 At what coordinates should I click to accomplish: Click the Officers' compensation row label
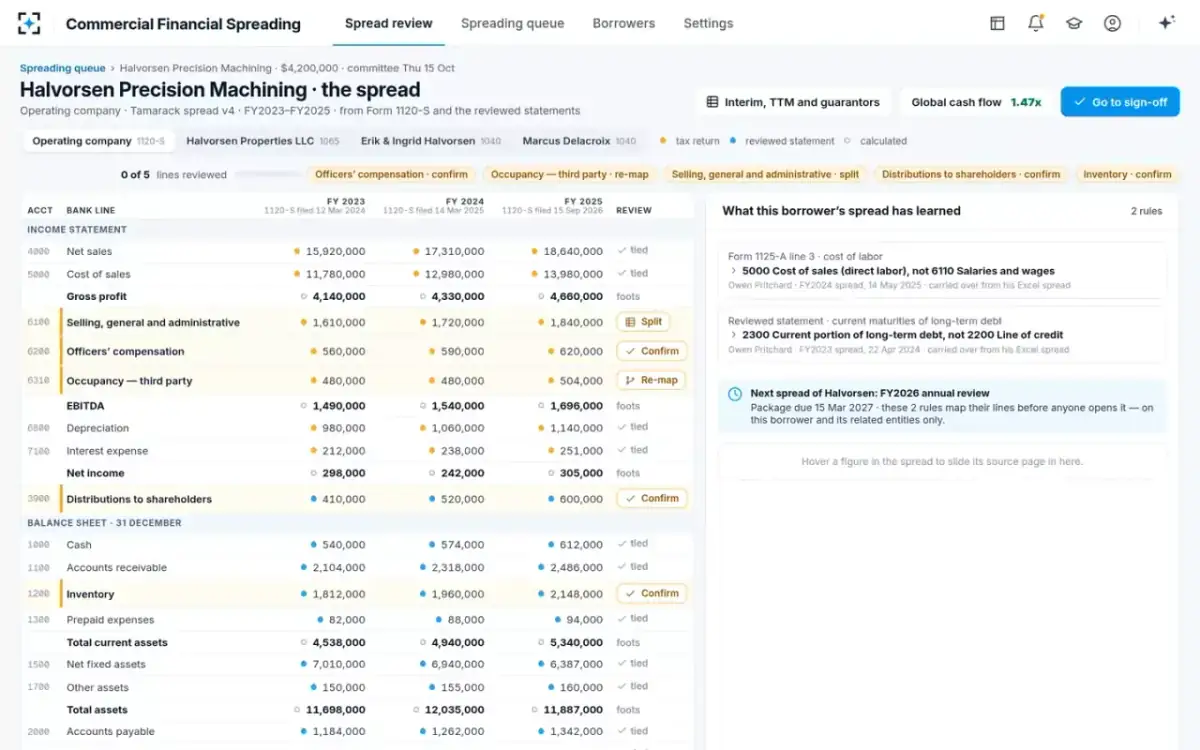(x=125, y=351)
